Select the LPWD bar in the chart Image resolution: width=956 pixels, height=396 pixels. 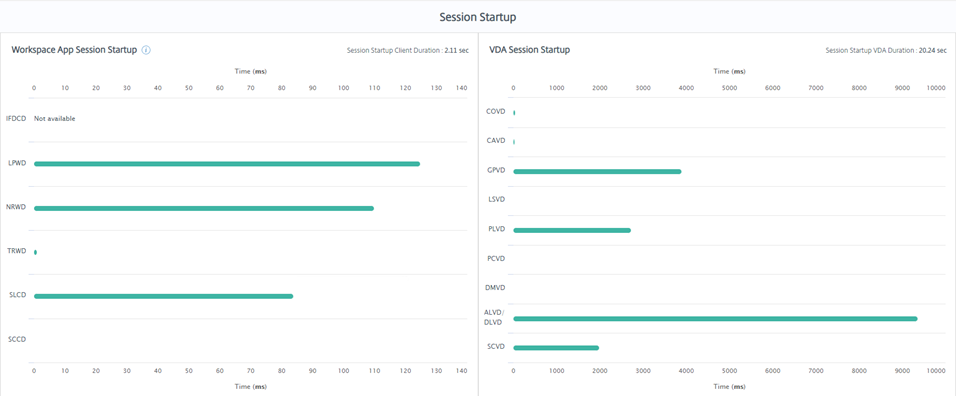[x=227, y=164]
